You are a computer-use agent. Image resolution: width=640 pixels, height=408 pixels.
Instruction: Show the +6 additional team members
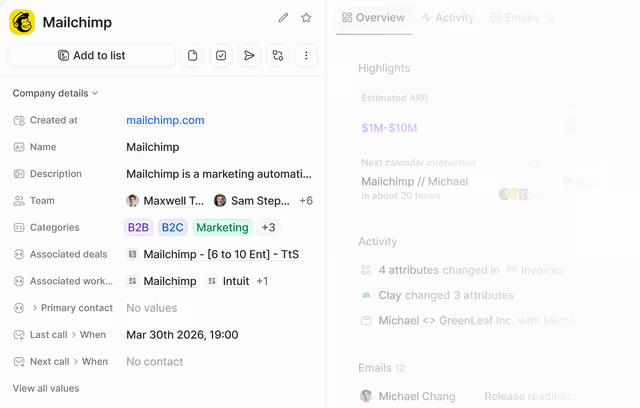pyautogui.click(x=306, y=201)
